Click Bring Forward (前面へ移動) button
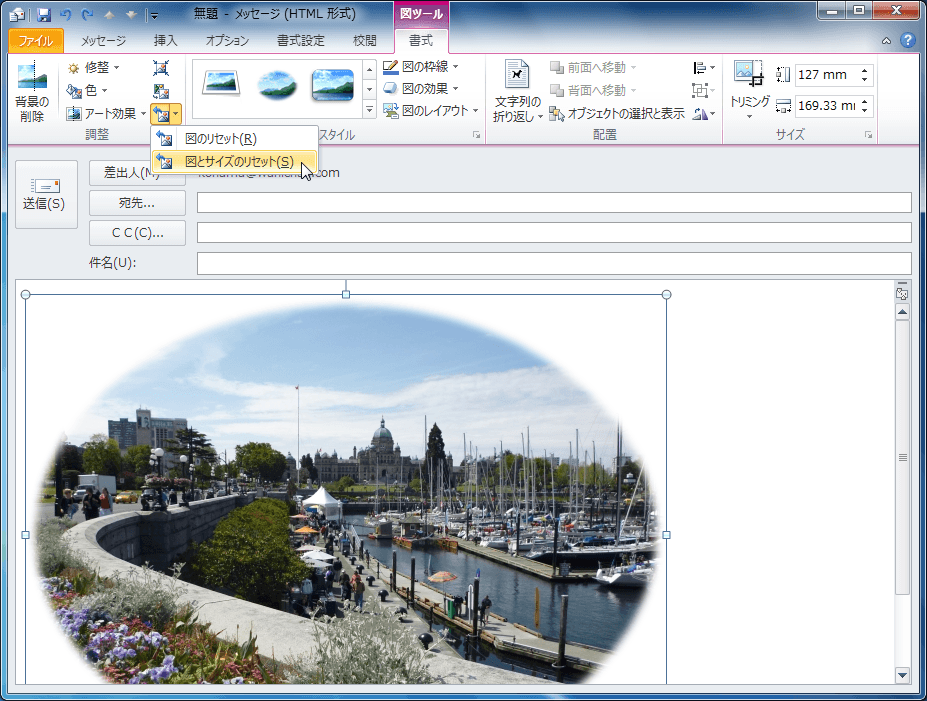The width and height of the screenshot is (927, 701). [x=593, y=68]
